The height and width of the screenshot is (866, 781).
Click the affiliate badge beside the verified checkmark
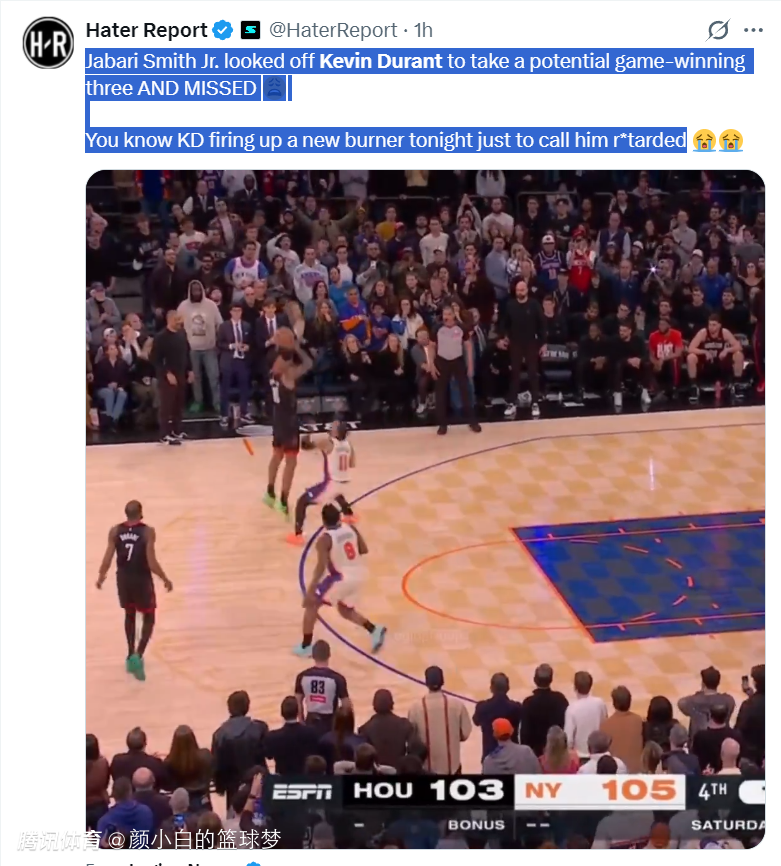pos(250,30)
